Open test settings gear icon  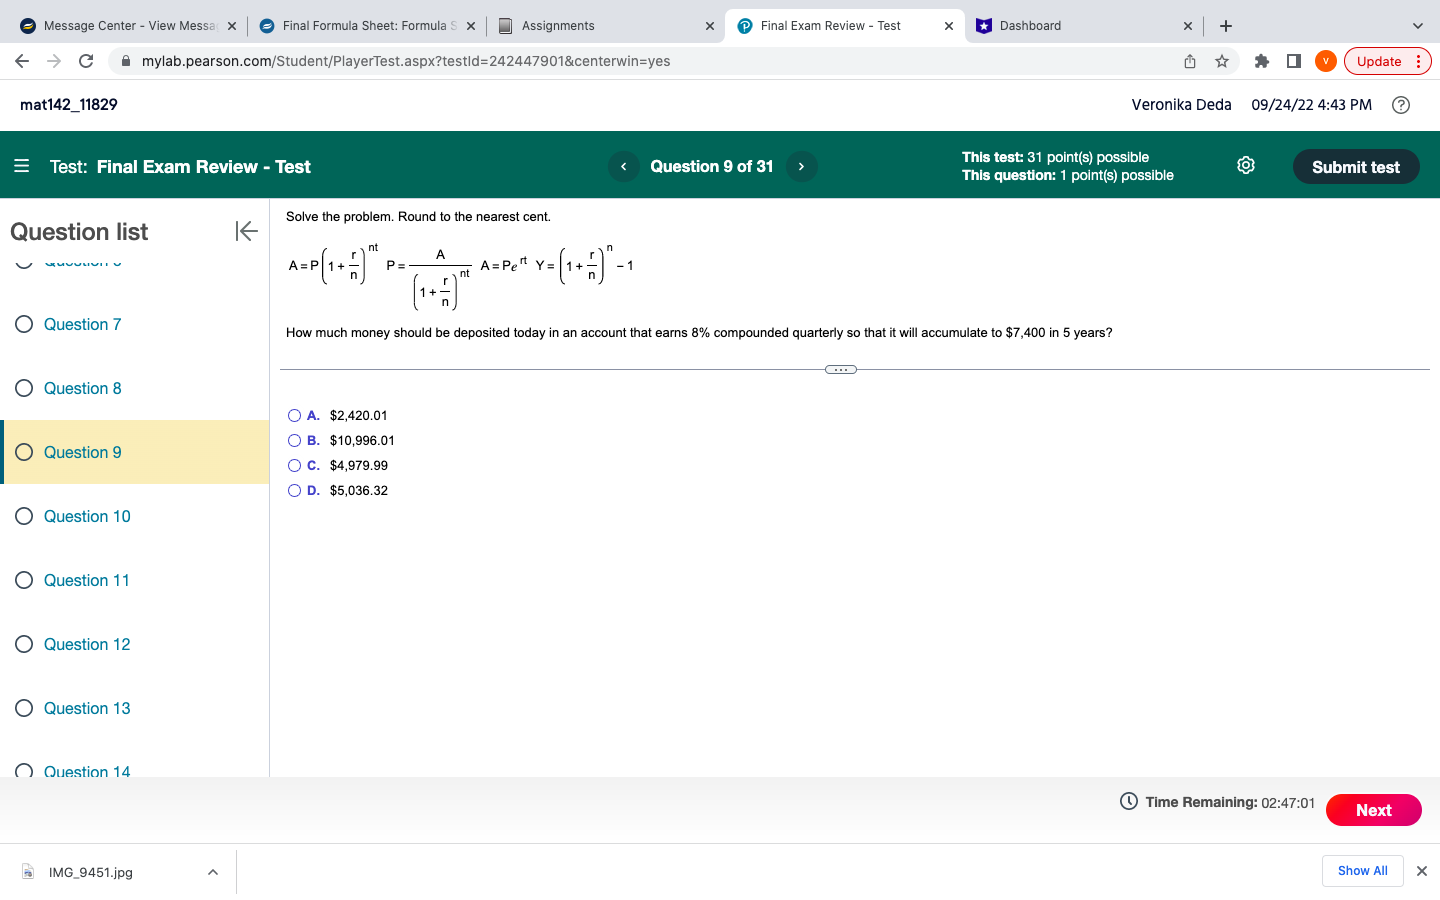1246,165
